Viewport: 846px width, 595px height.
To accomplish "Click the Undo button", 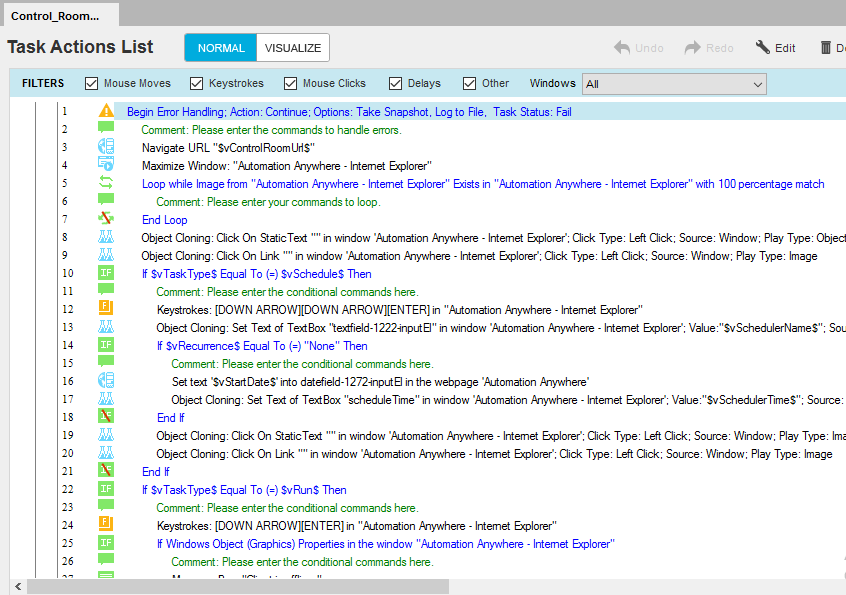I will pos(639,48).
